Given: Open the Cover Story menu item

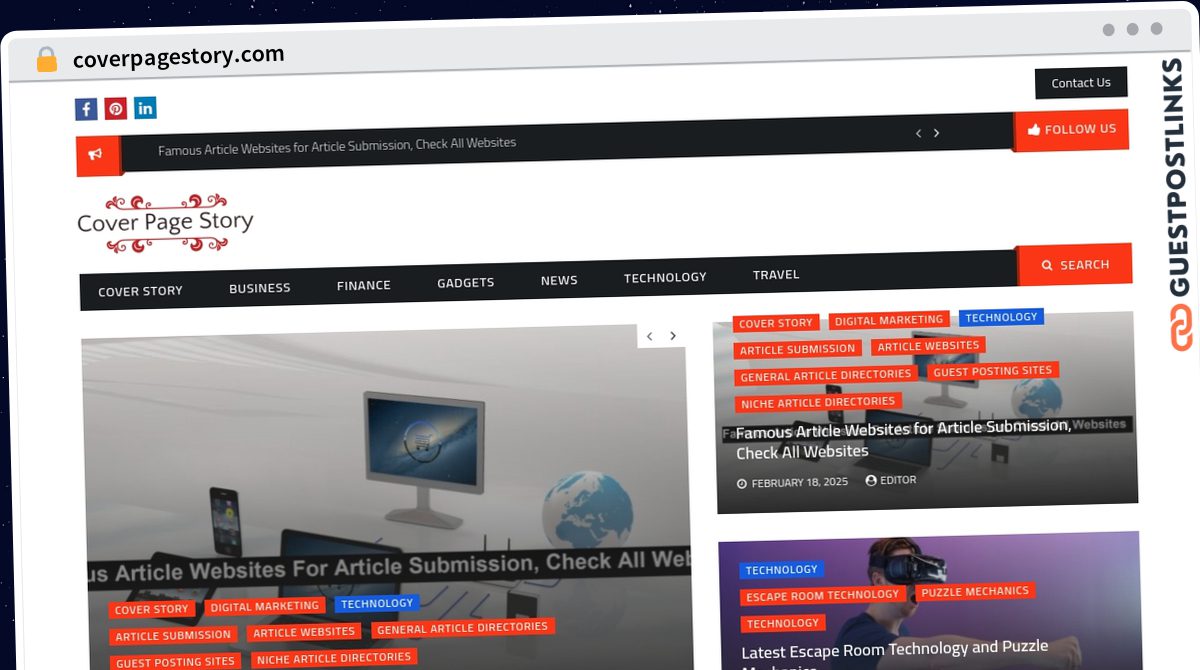Looking at the screenshot, I should [x=140, y=291].
